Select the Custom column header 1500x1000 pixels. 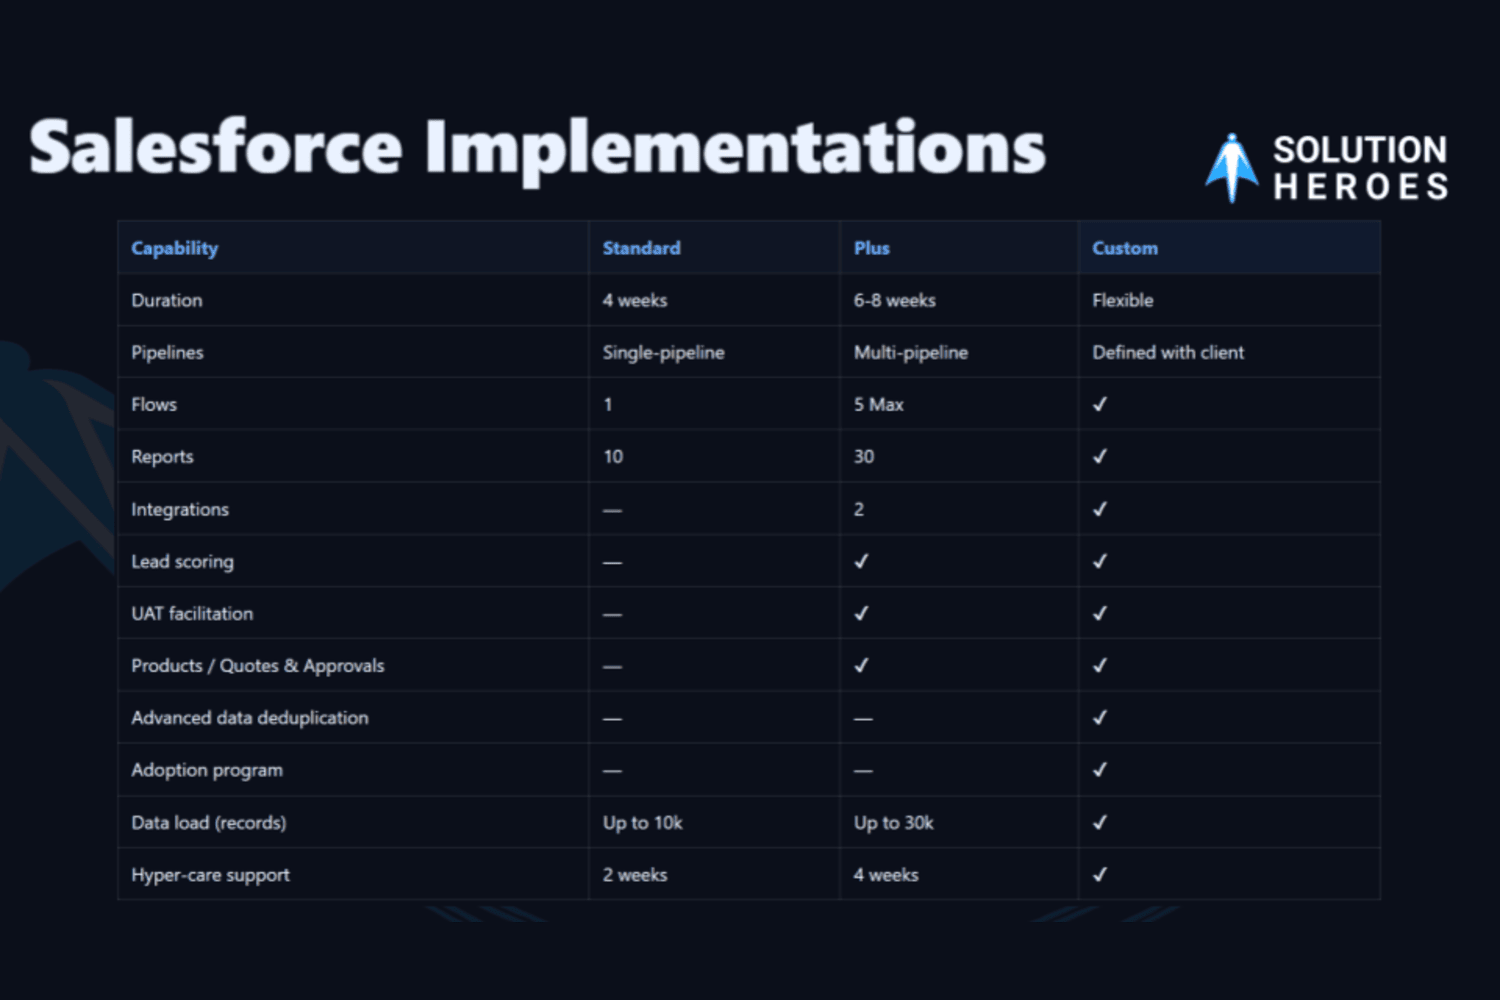(1124, 248)
